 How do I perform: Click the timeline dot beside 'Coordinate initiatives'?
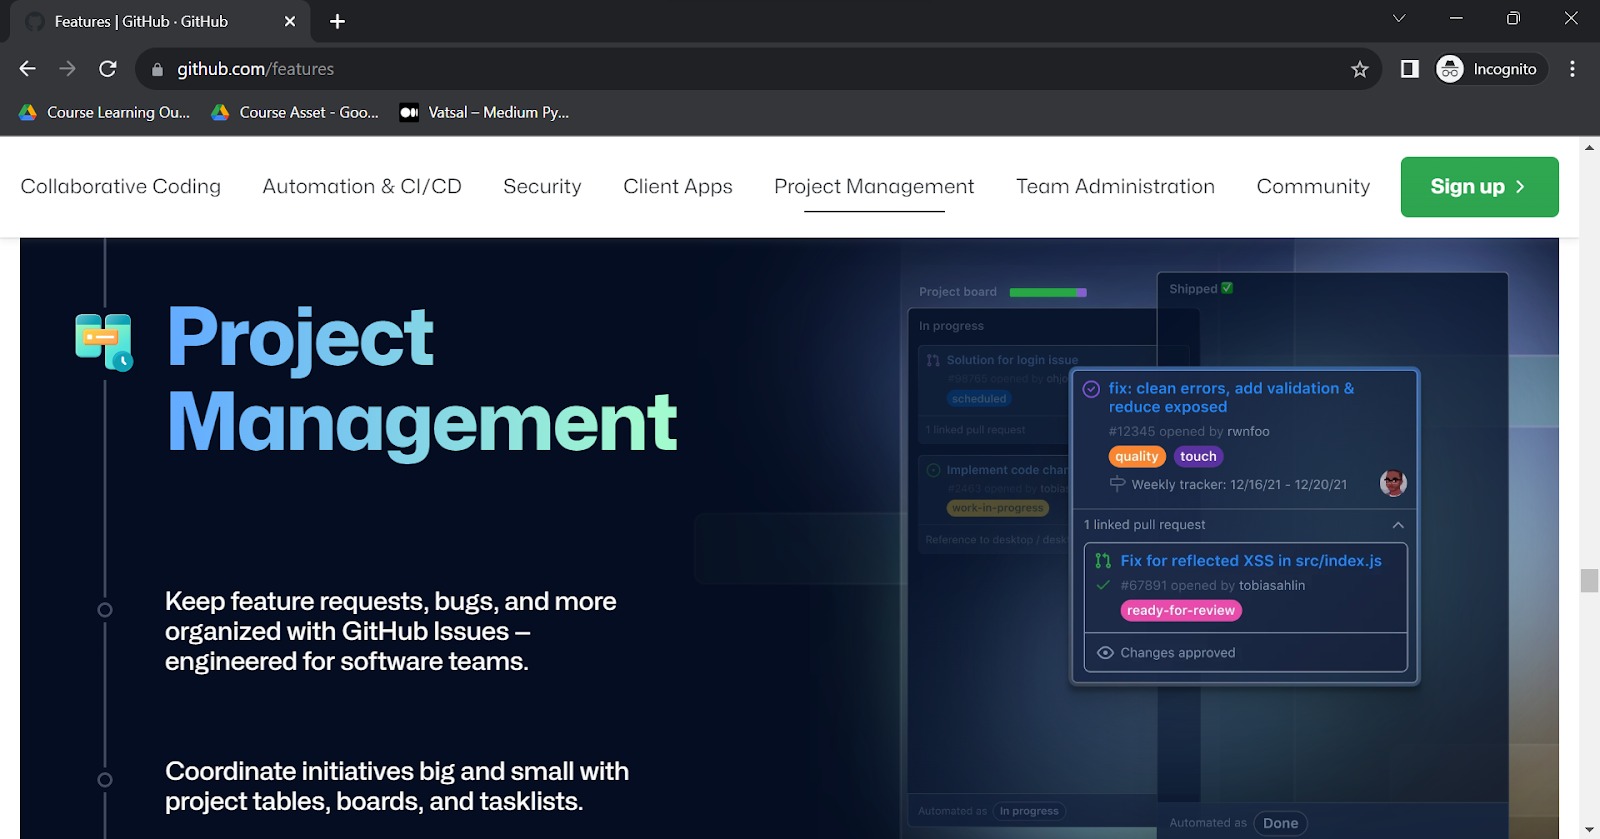[x=105, y=780]
